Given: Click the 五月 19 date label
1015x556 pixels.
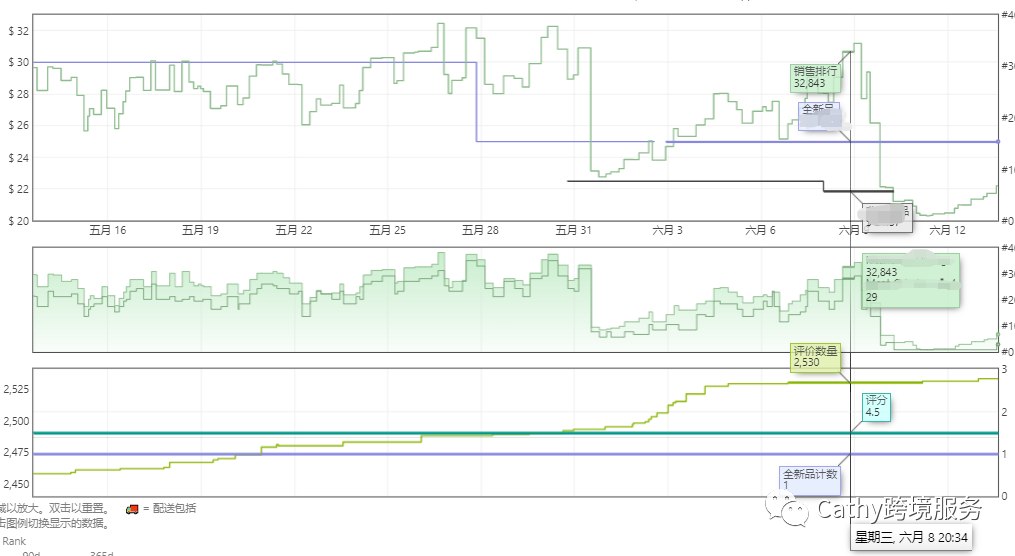Looking at the screenshot, I should pos(200,230).
